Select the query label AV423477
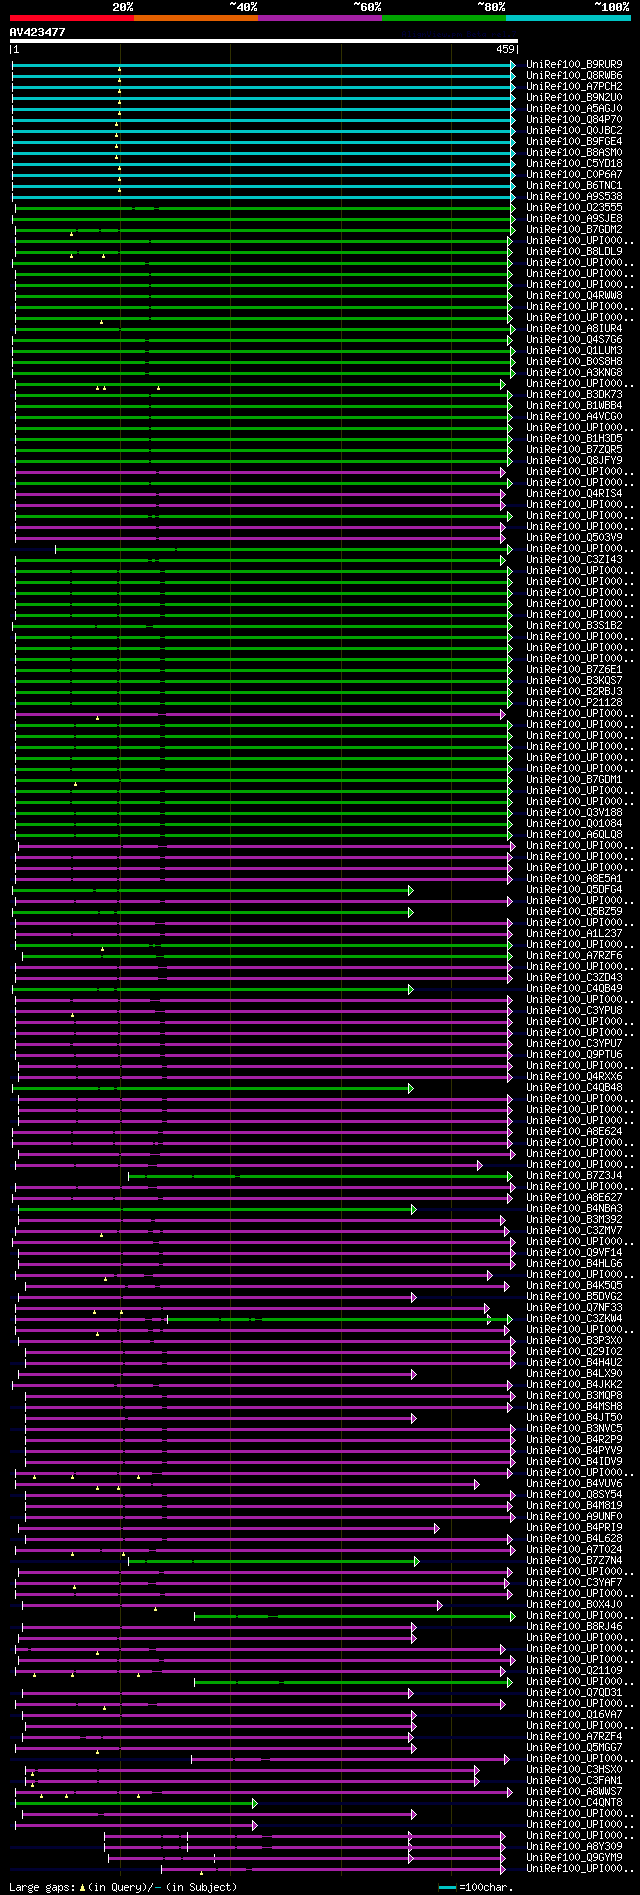The height and width of the screenshot is (1895, 640). pos(38,32)
